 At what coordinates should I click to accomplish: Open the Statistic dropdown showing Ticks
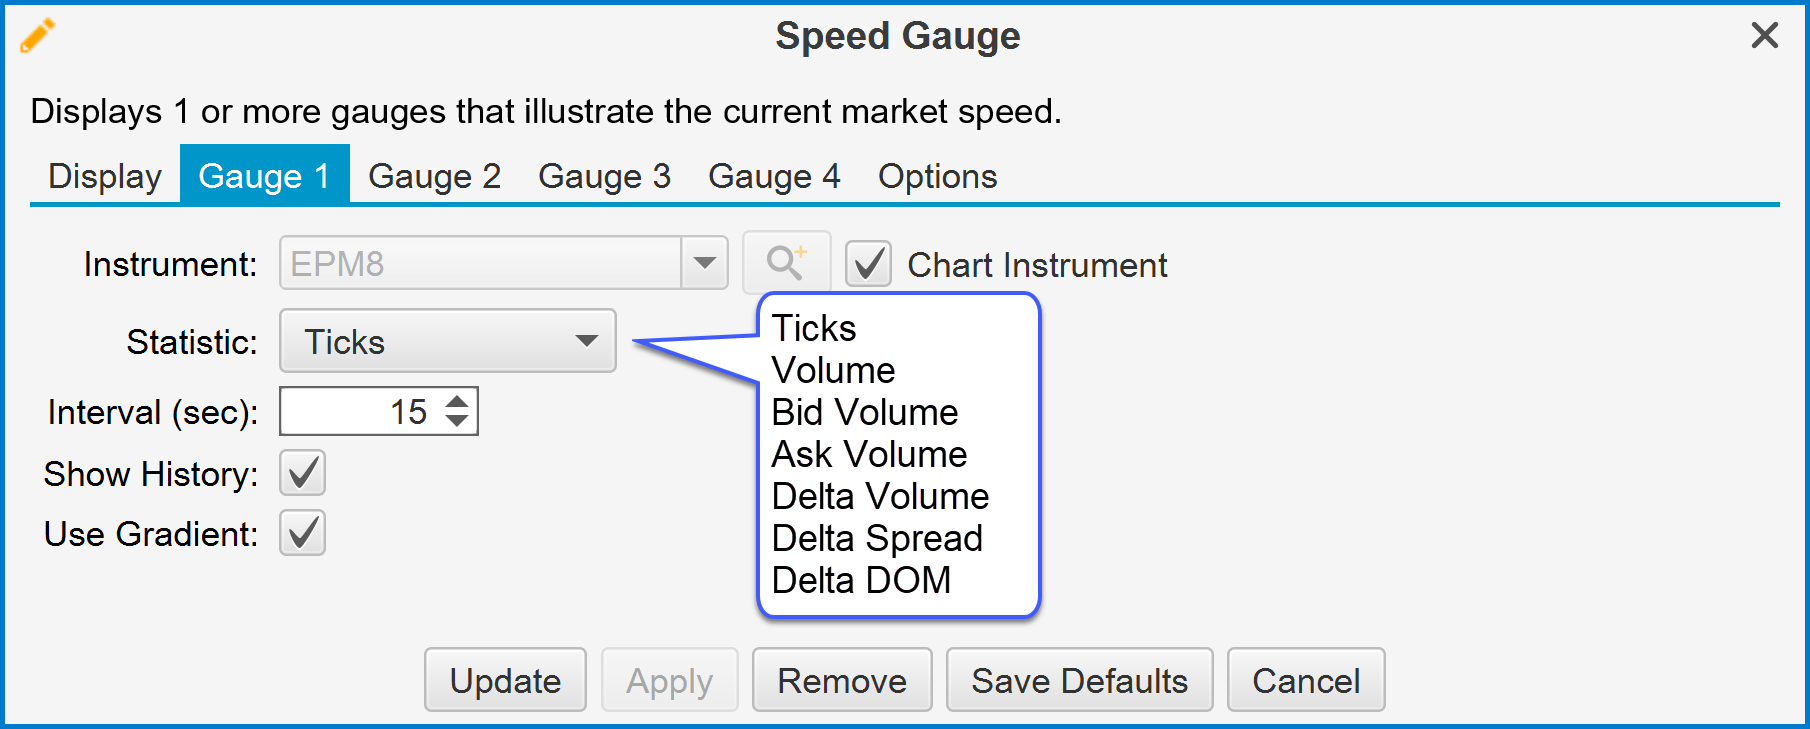point(447,342)
